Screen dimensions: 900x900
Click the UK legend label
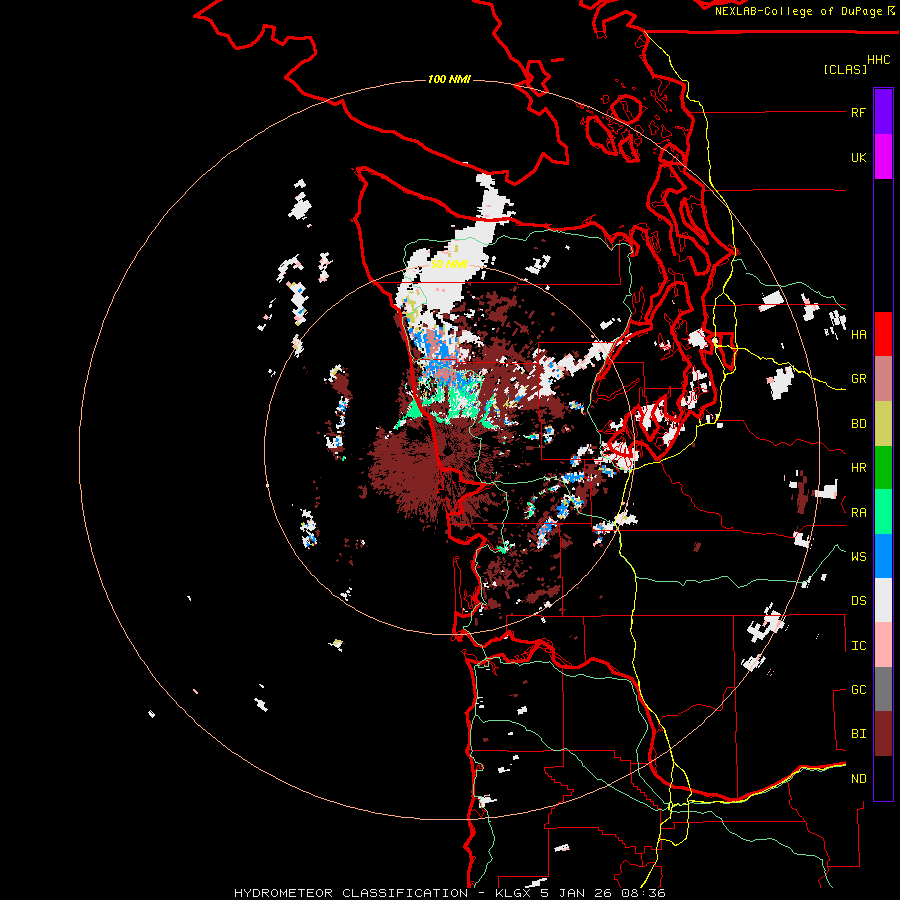[858, 157]
